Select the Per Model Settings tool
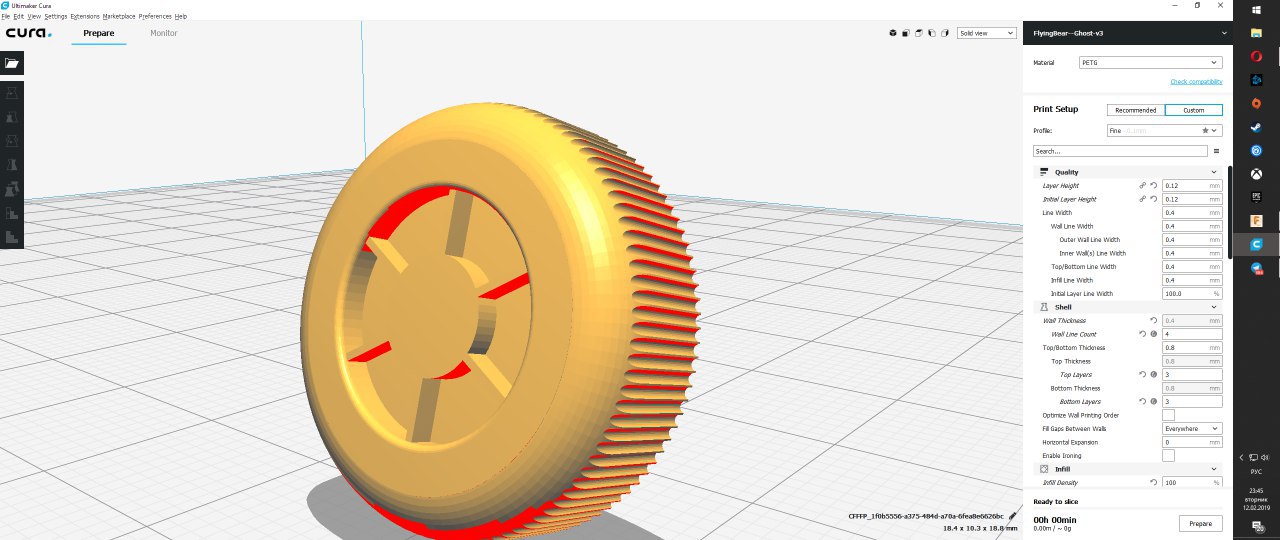Screen dimensions: 1280x540 (x=12, y=188)
